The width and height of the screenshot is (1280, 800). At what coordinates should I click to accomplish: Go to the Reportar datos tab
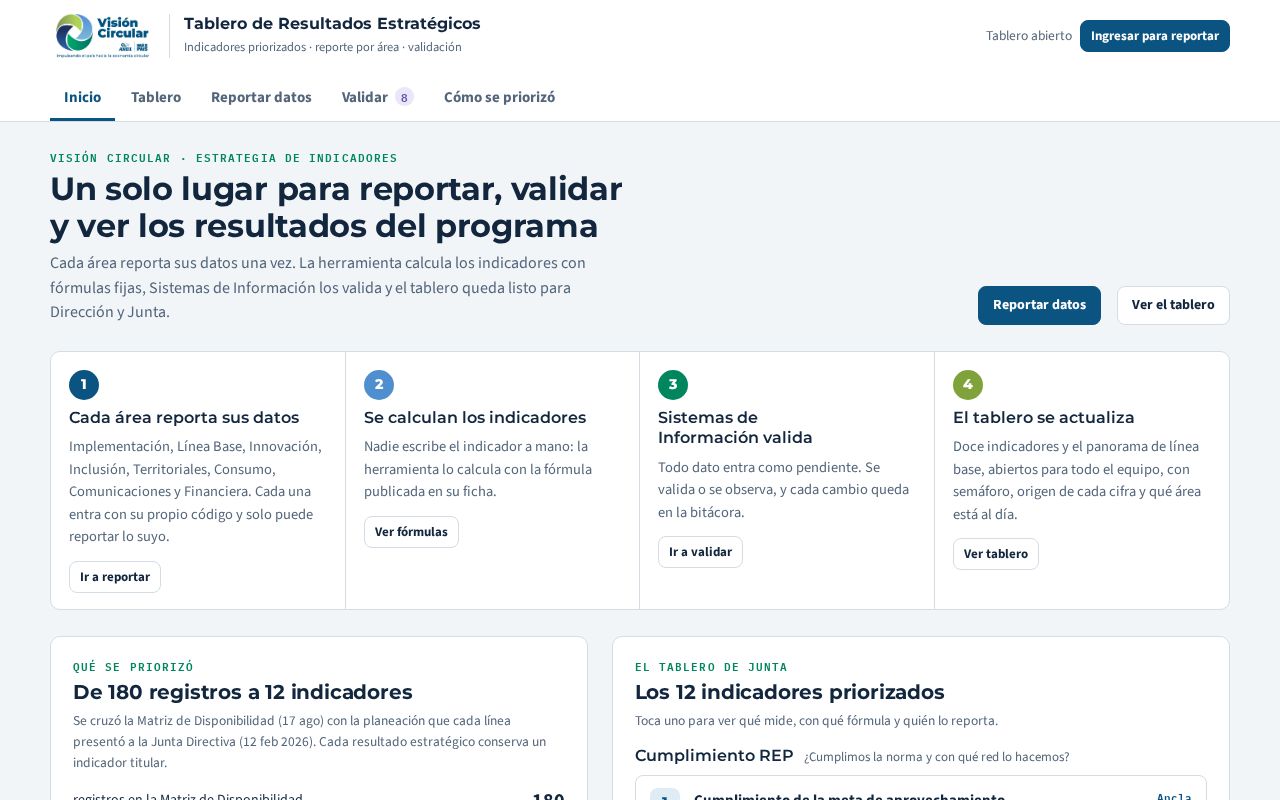(x=261, y=97)
